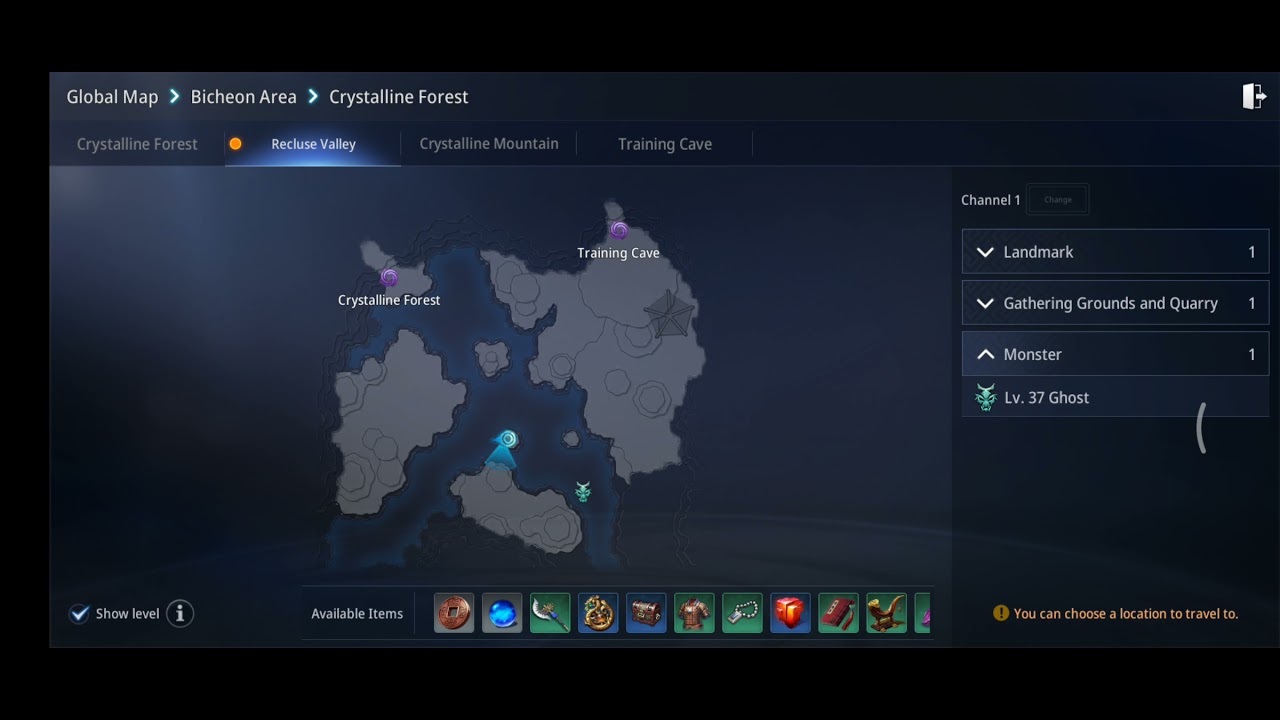Open the red book item icon
The image size is (1280, 720).
tap(838, 613)
